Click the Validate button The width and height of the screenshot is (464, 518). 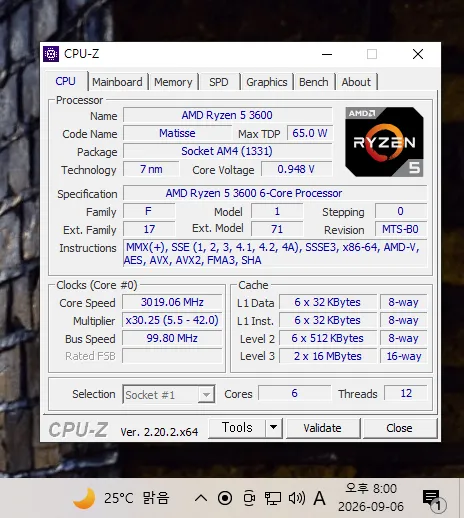(322, 428)
